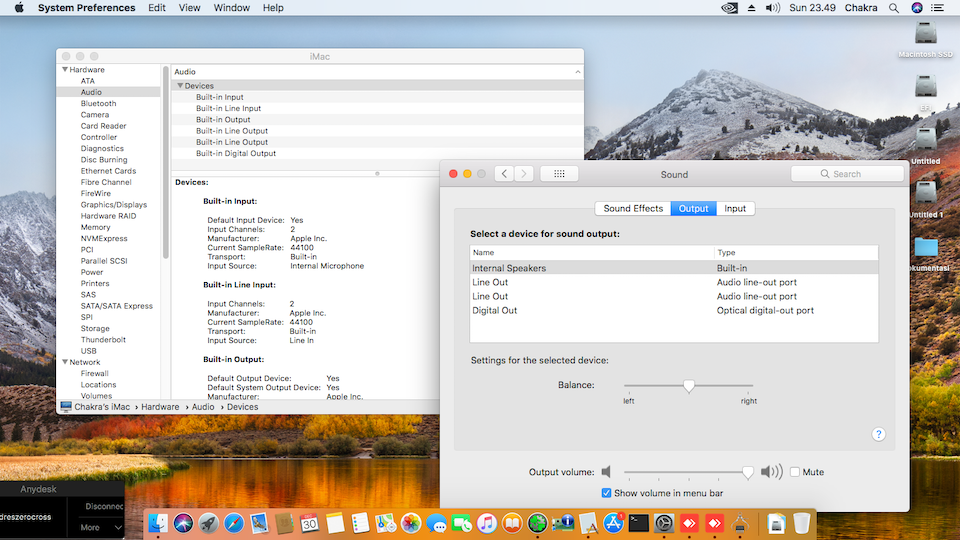Open Notes in the Dock

coord(335,523)
